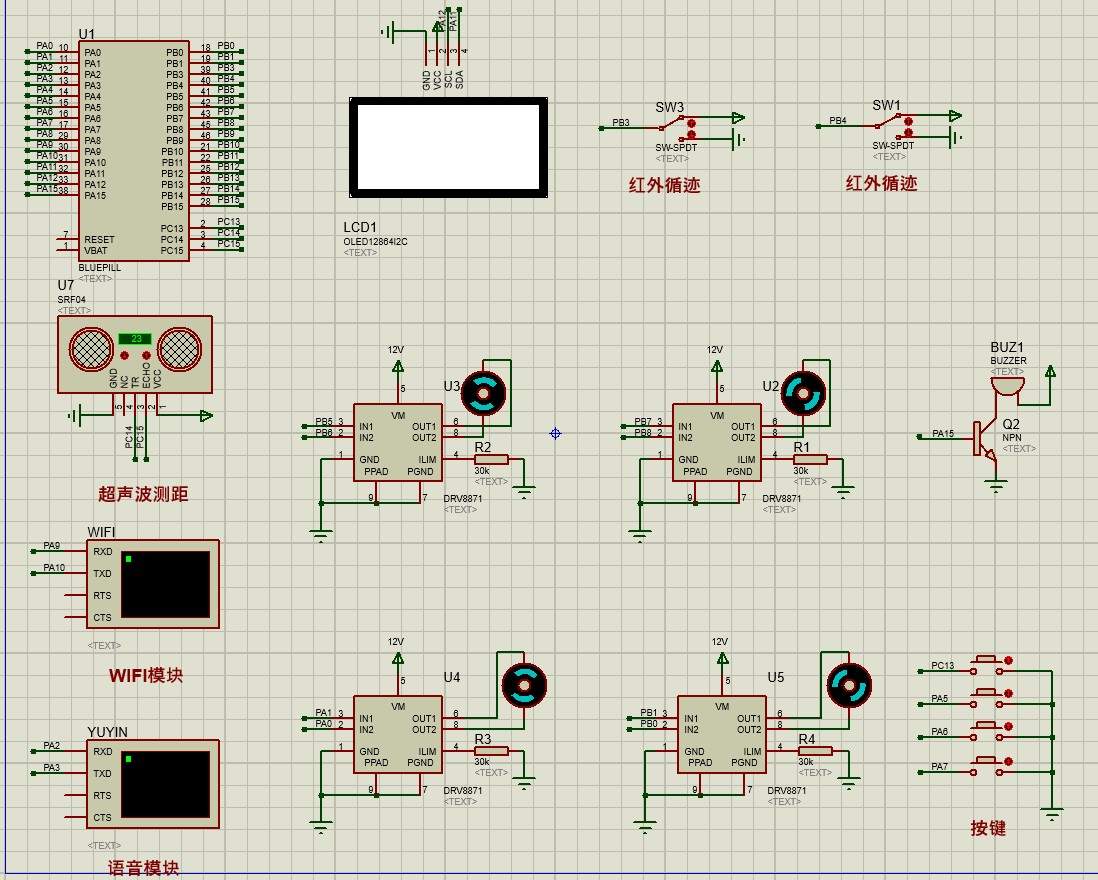Select the U3 DRV8871 driver chip
1098x880 pixels.
tap(398, 442)
